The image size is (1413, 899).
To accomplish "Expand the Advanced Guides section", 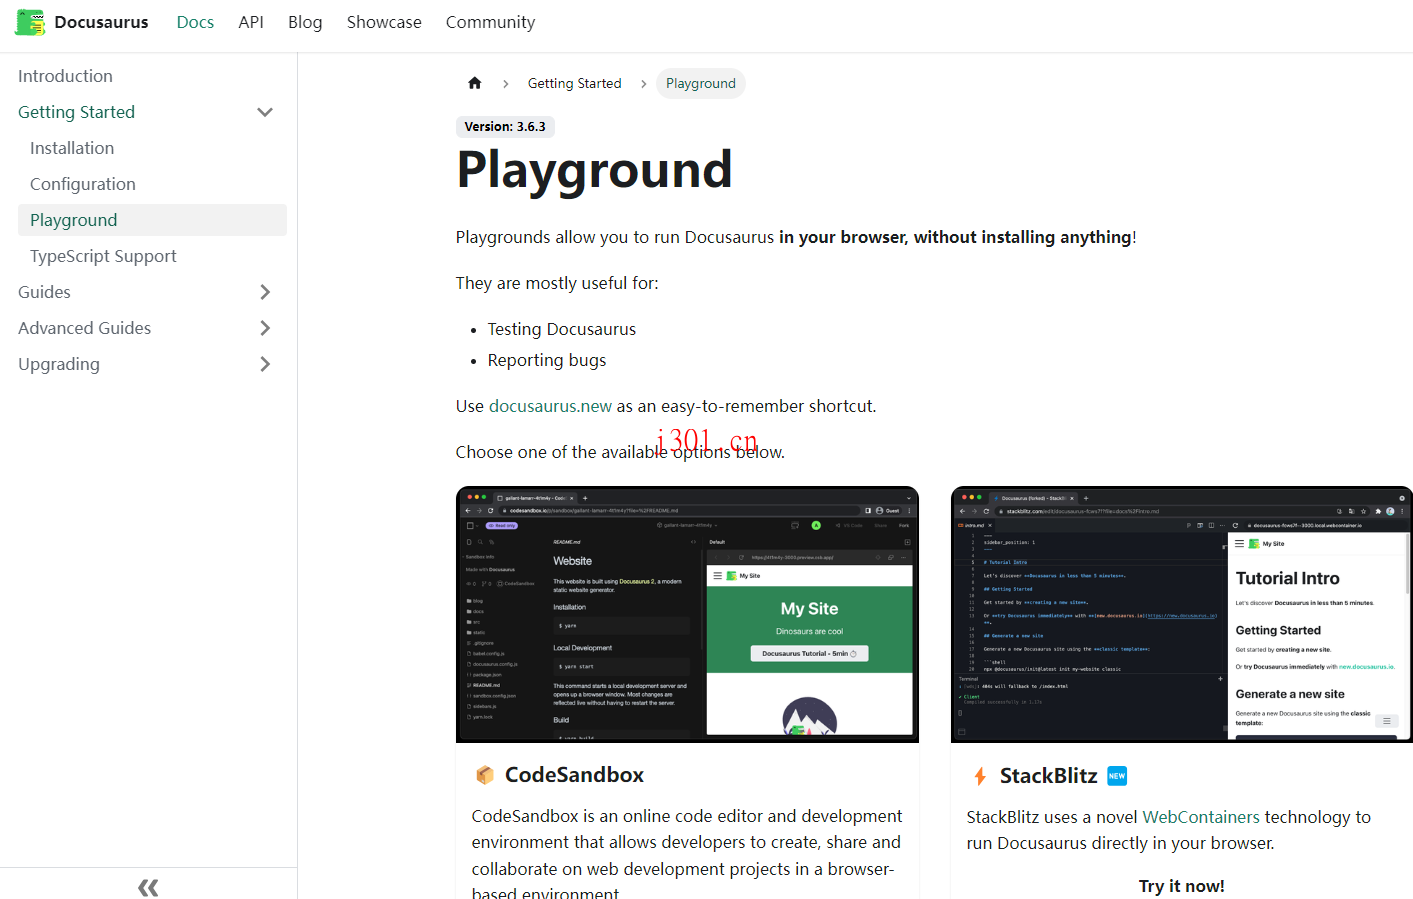I will click(265, 328).
